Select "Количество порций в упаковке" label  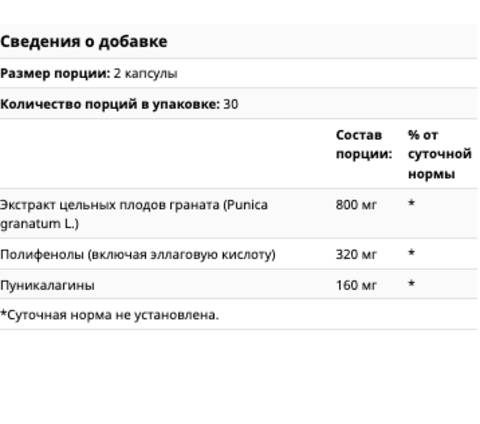tap(110, 104)
